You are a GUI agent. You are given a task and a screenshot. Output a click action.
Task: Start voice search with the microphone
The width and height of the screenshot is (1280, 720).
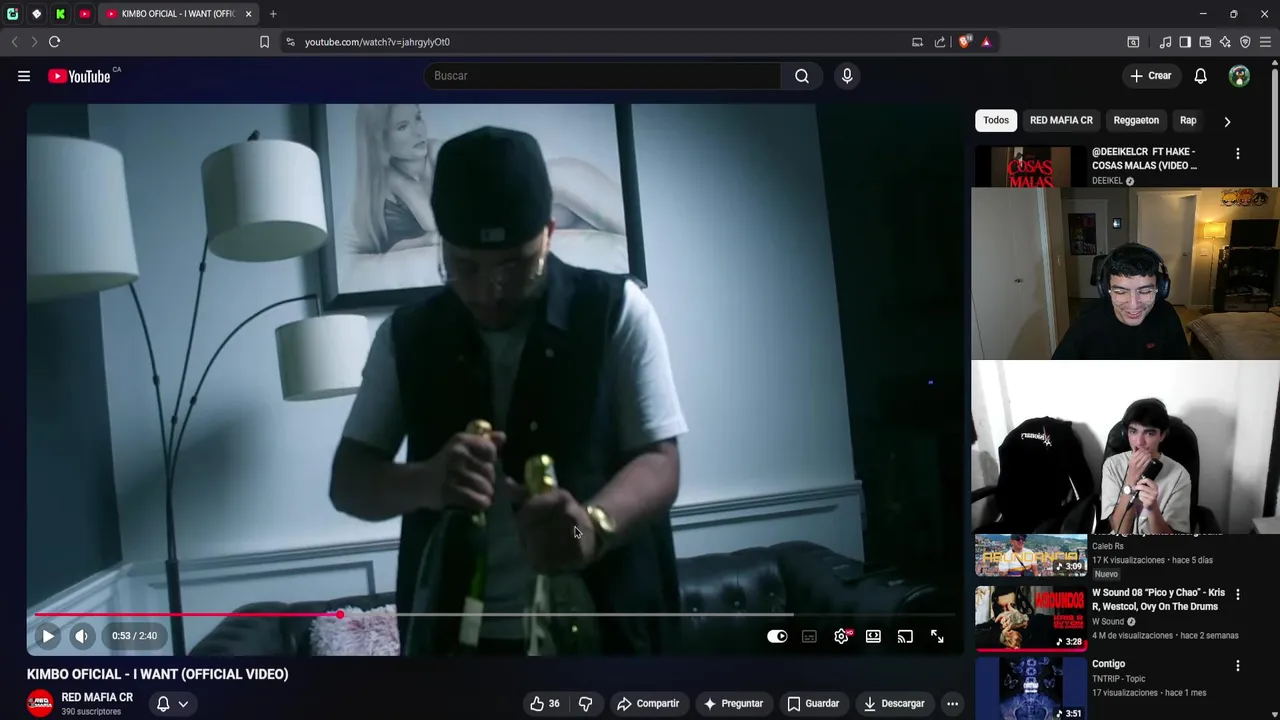coord(847,76)
